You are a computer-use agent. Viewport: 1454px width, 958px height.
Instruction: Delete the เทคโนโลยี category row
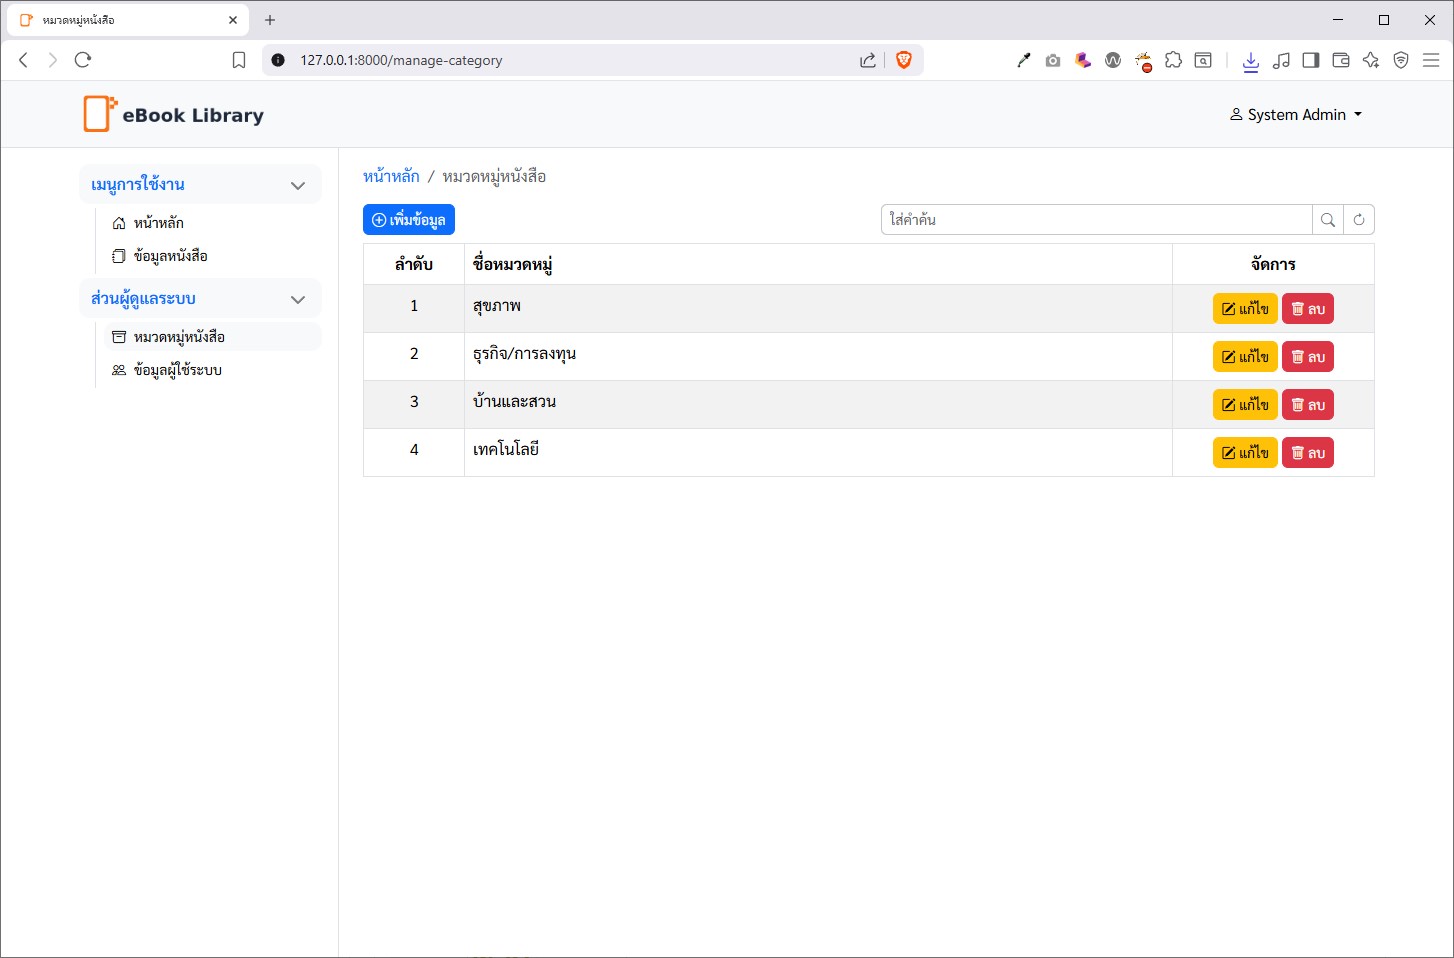[x=1307, y=453]
